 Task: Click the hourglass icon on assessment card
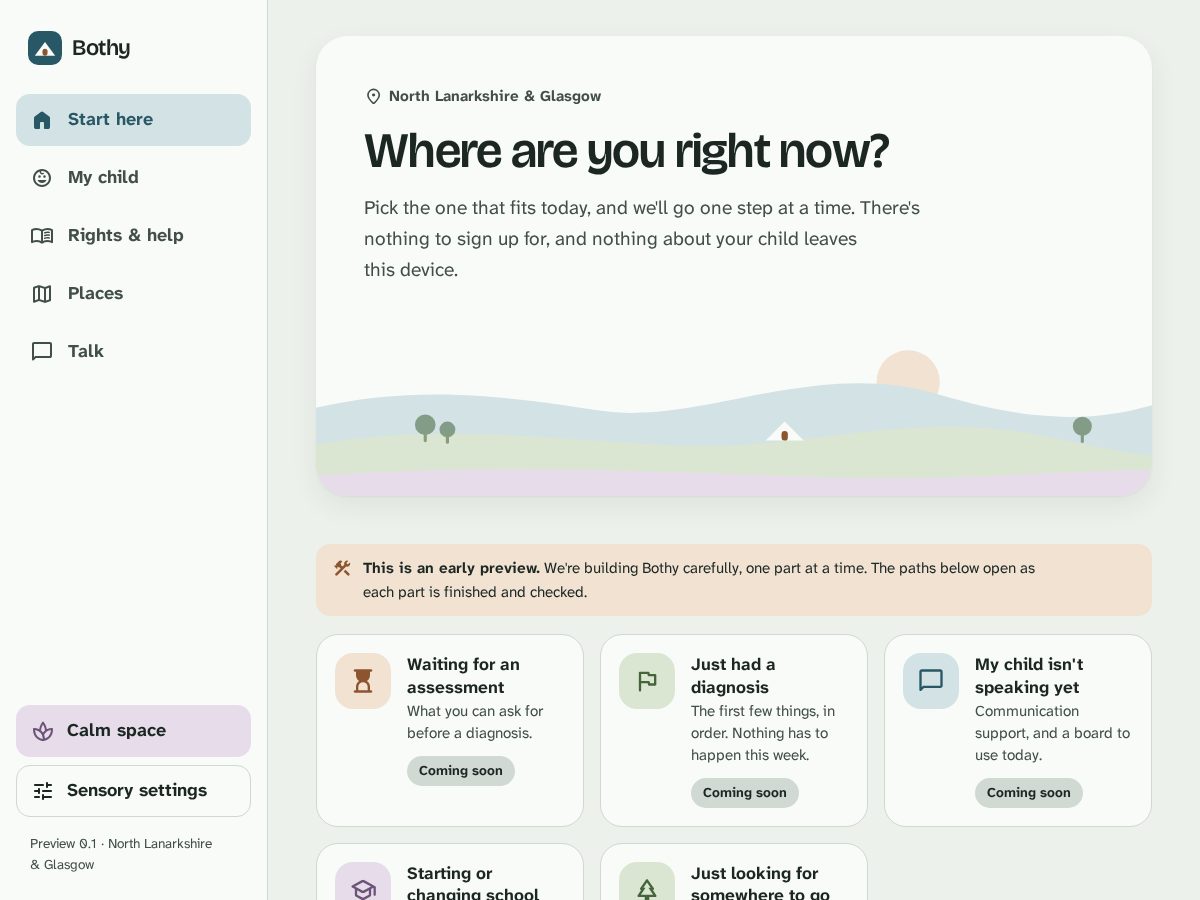[x=363, y=681]
